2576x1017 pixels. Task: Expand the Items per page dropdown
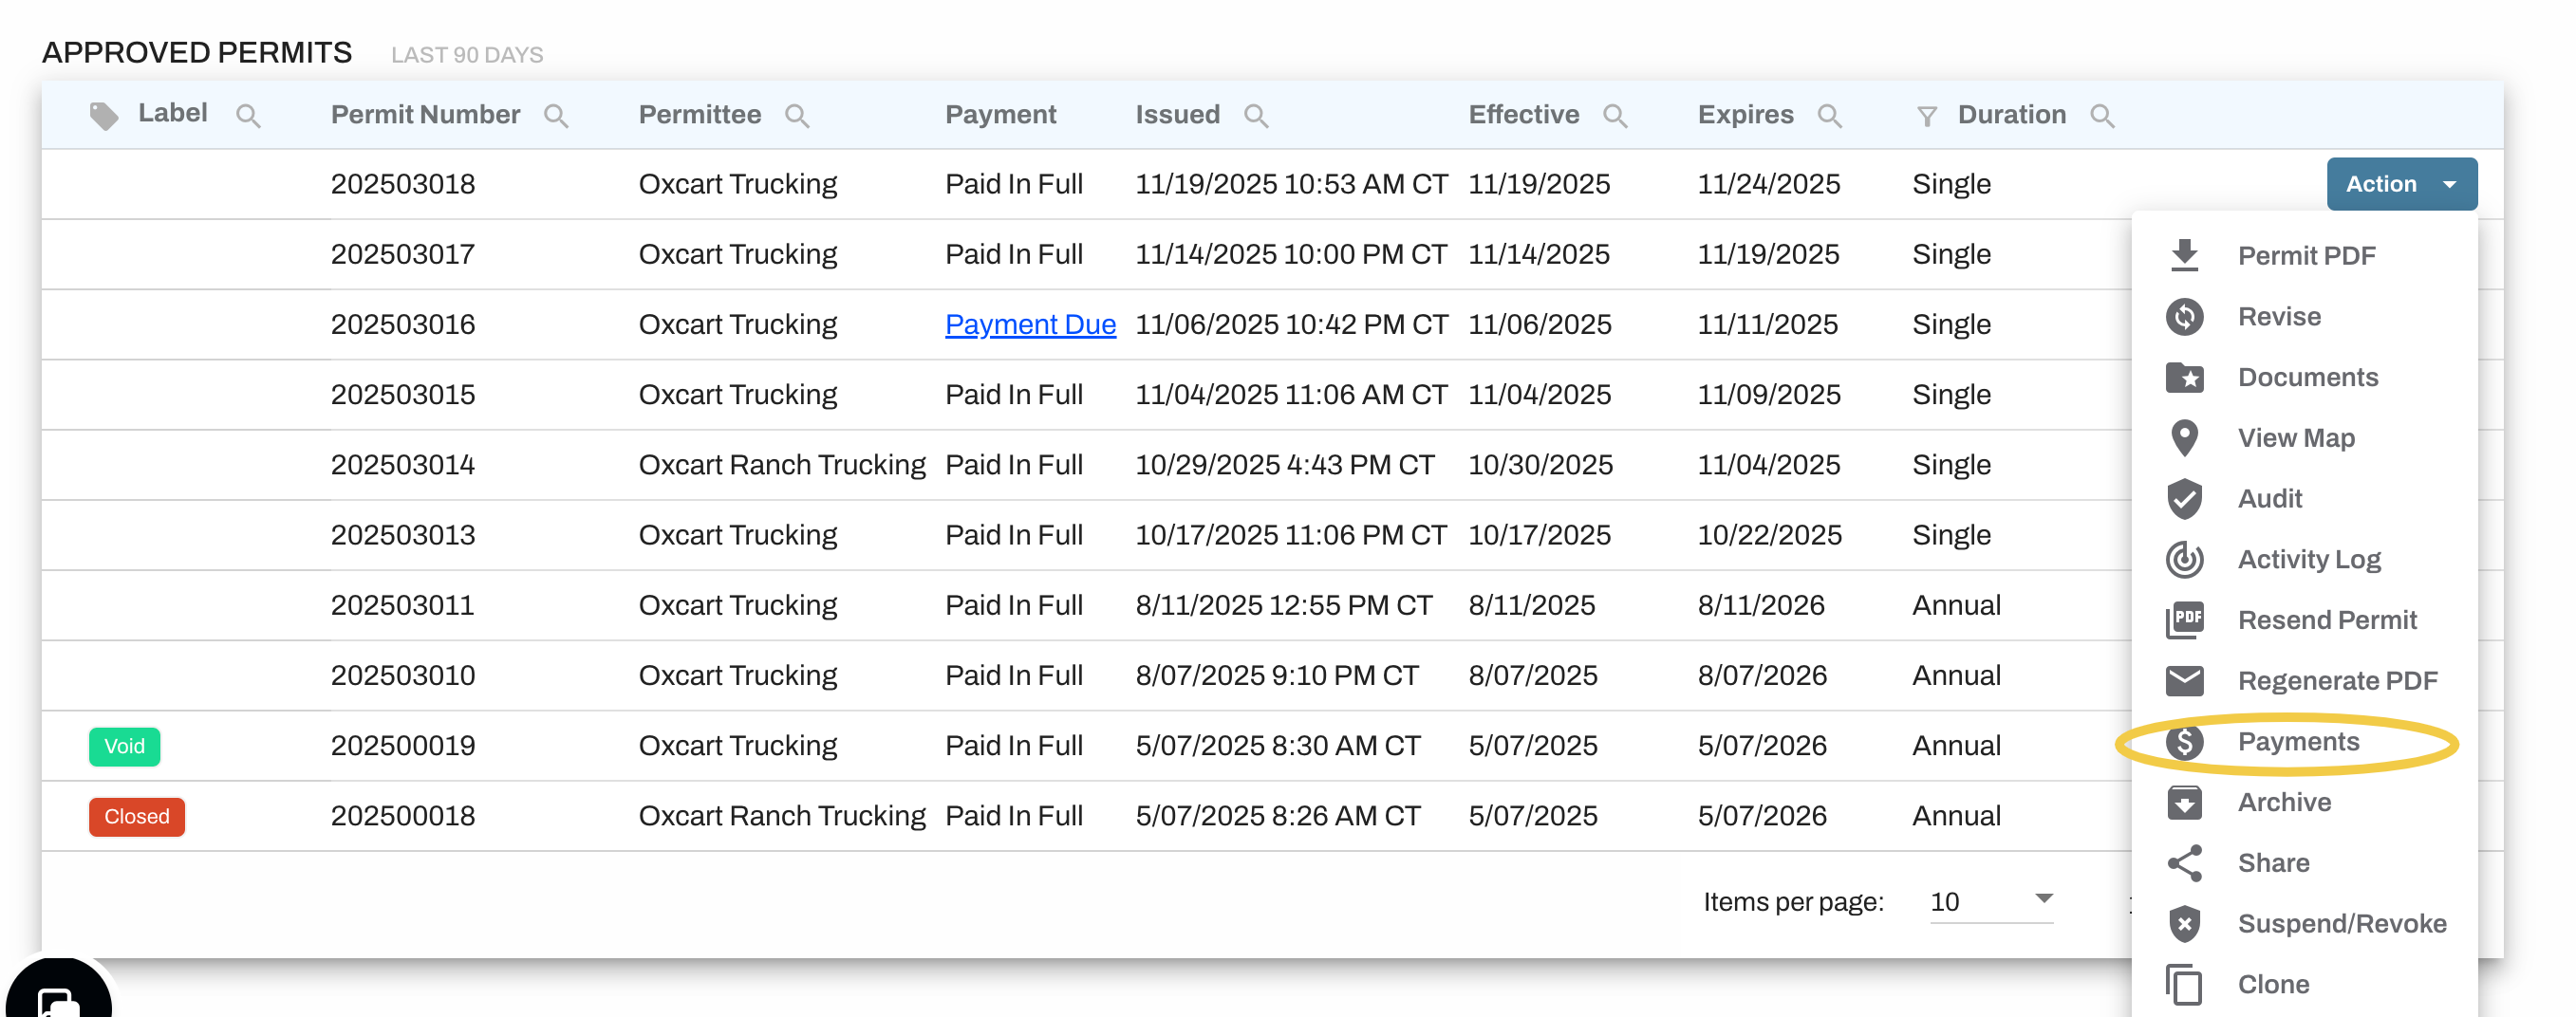point(1991,901)
